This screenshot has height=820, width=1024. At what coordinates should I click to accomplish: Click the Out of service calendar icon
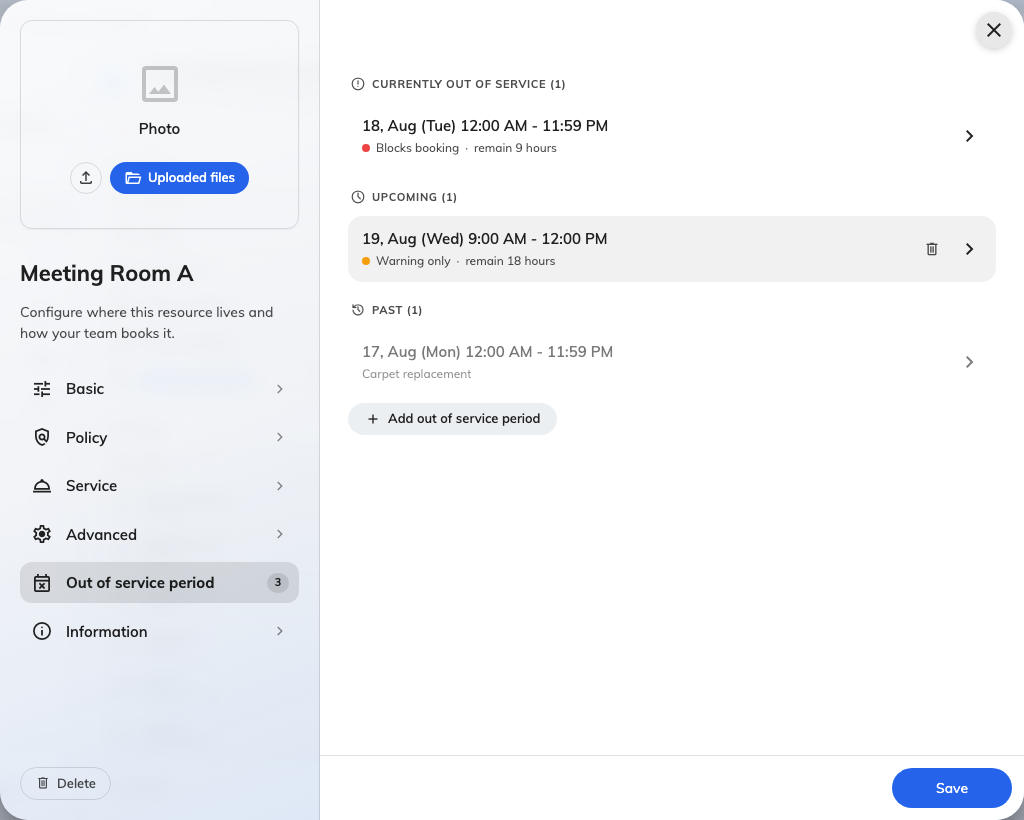tap(42, 583)
